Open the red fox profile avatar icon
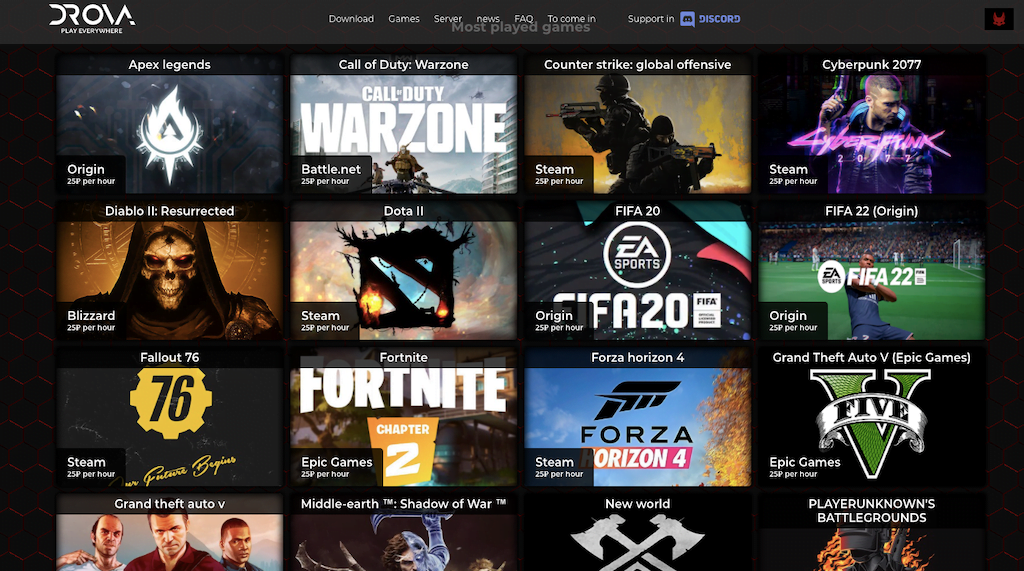This screenshot has height=571, width=1024. 999,19
